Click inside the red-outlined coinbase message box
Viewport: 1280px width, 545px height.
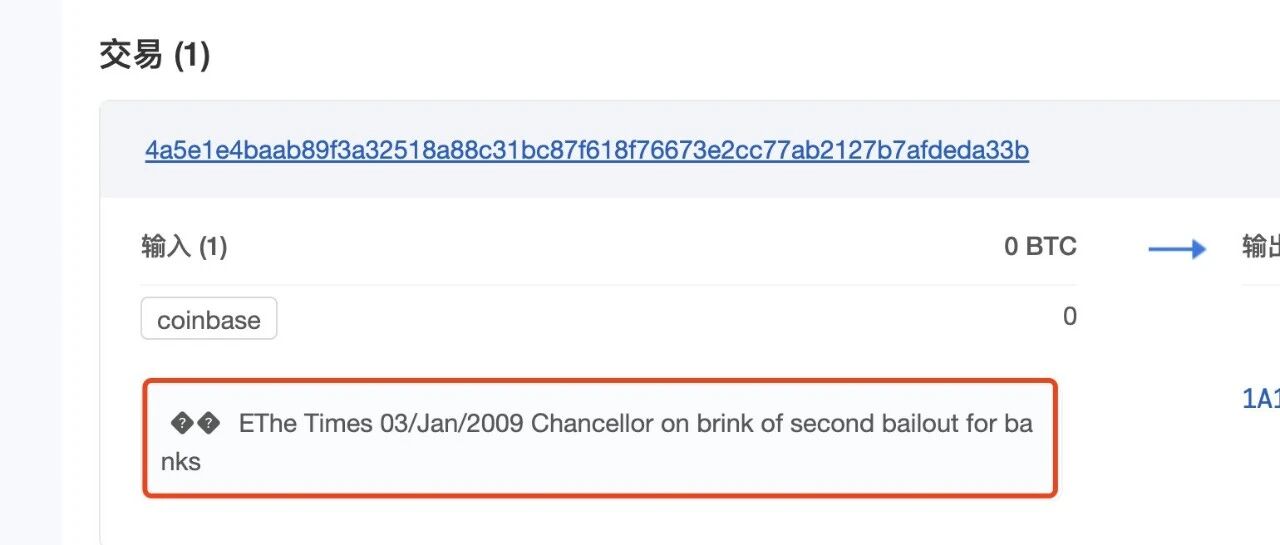point(600,437)
